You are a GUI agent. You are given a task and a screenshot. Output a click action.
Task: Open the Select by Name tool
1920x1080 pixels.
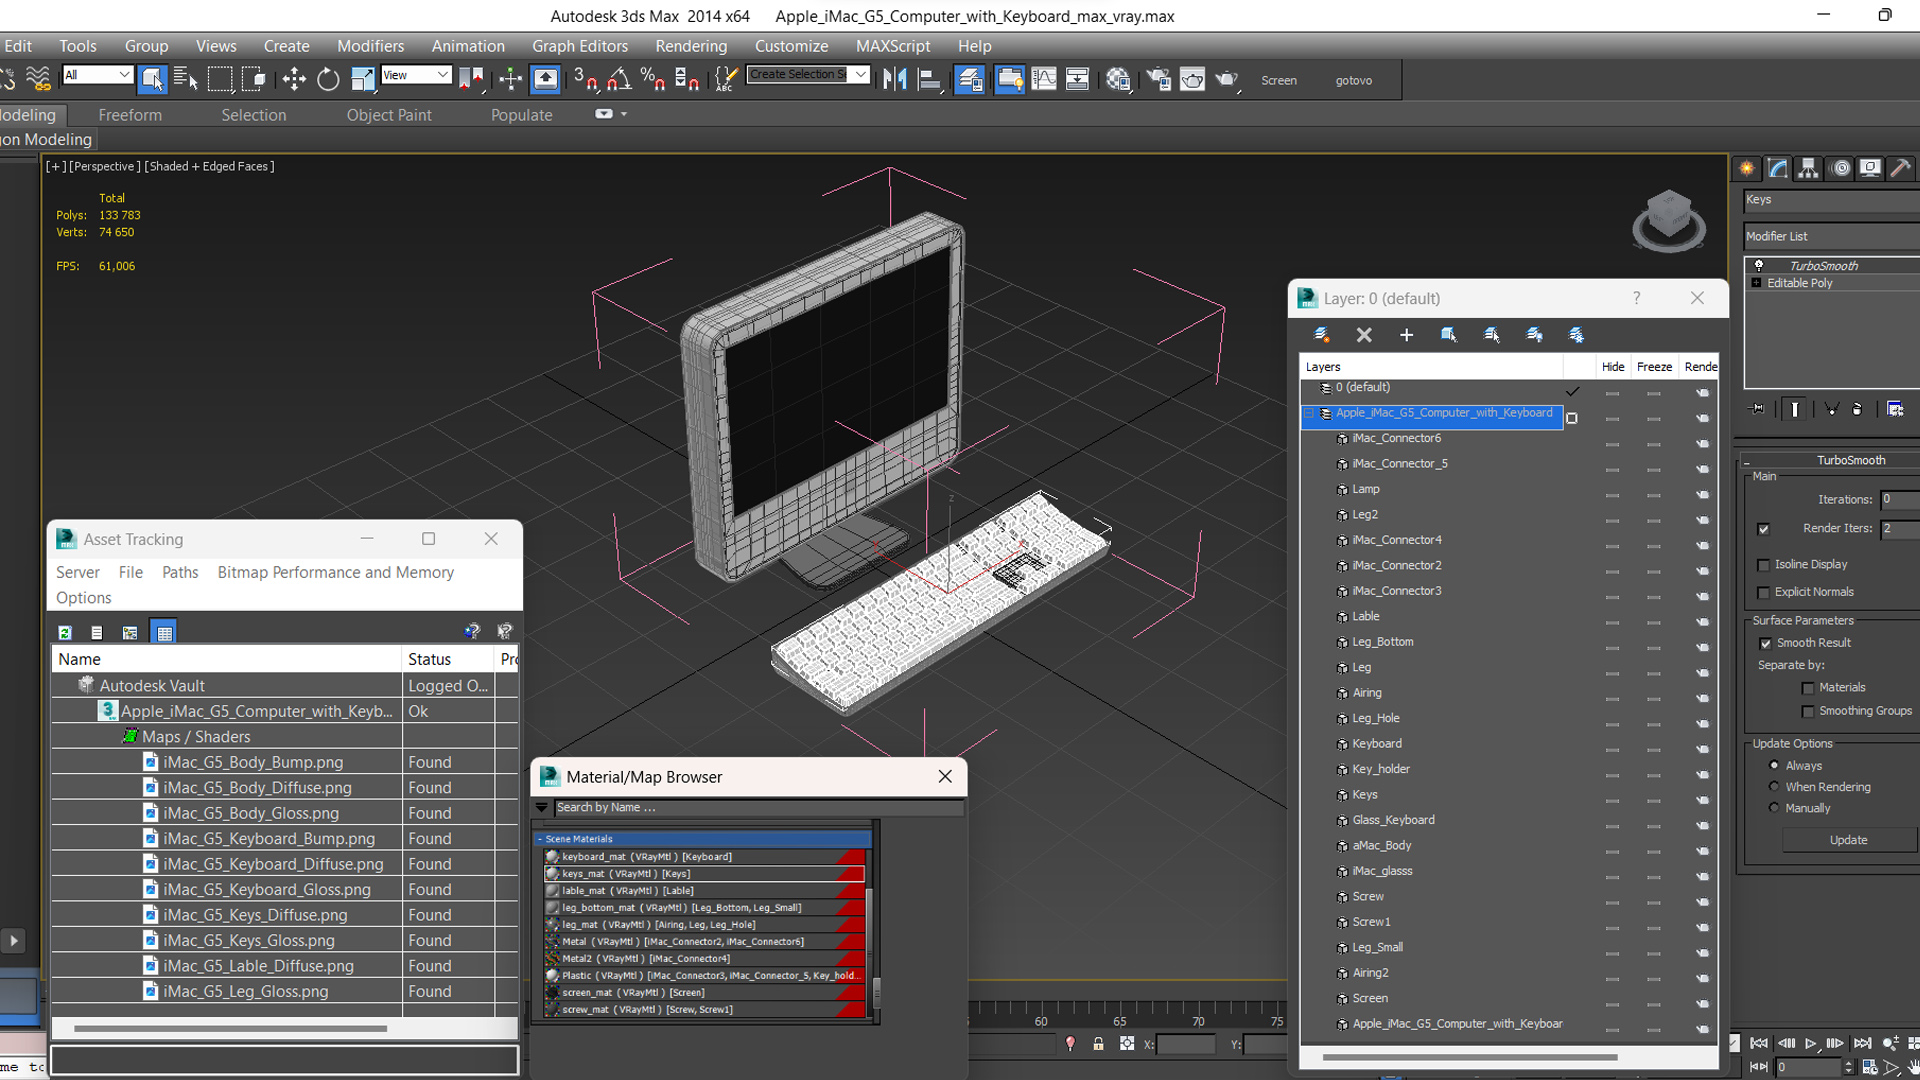pos(186,79)
